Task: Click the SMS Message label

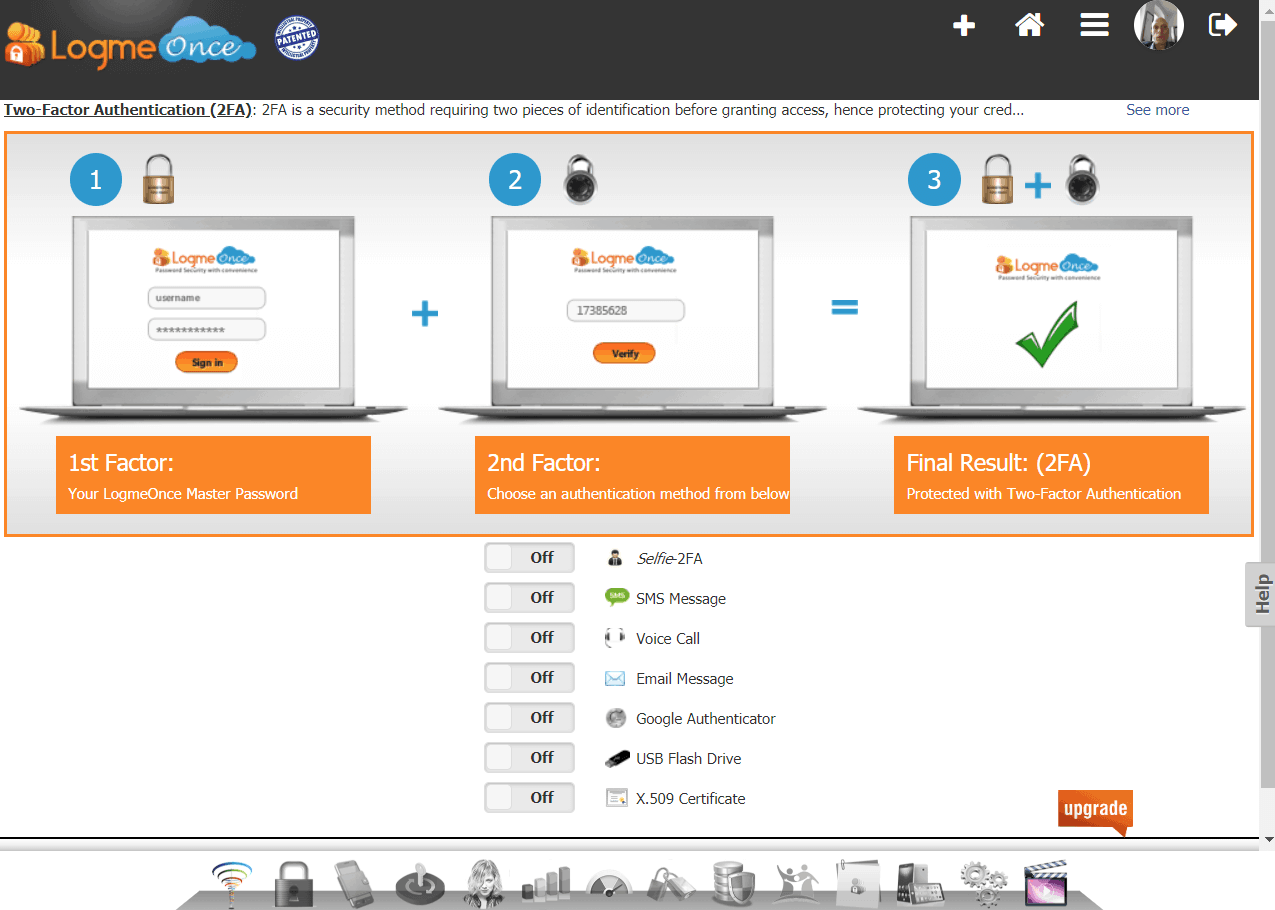Action: [x=681, y=599]
